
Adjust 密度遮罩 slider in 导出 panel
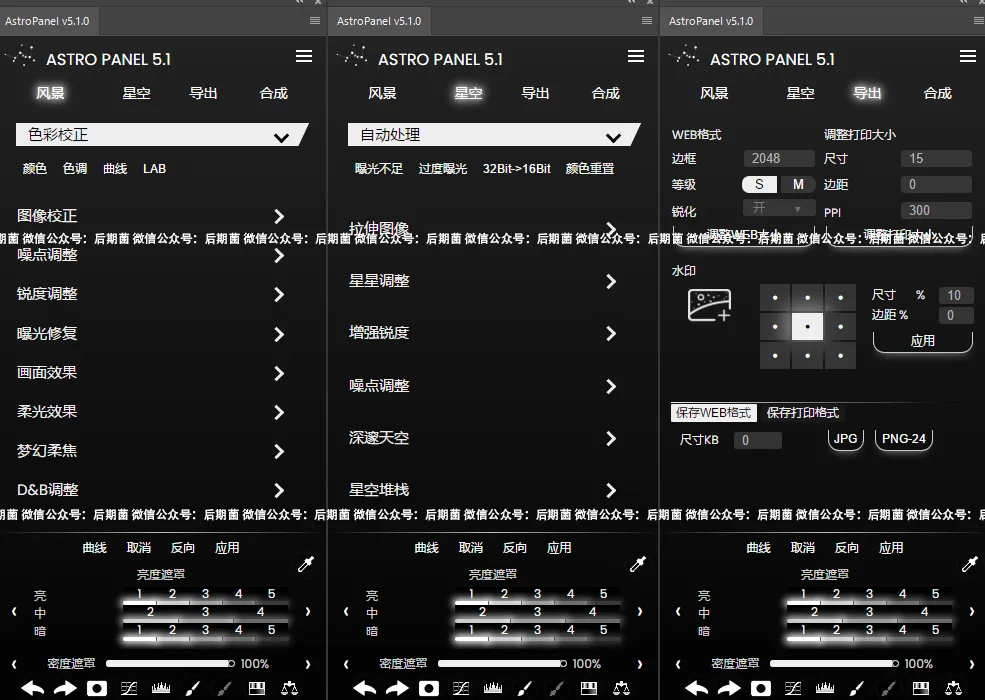coord(834,664)
